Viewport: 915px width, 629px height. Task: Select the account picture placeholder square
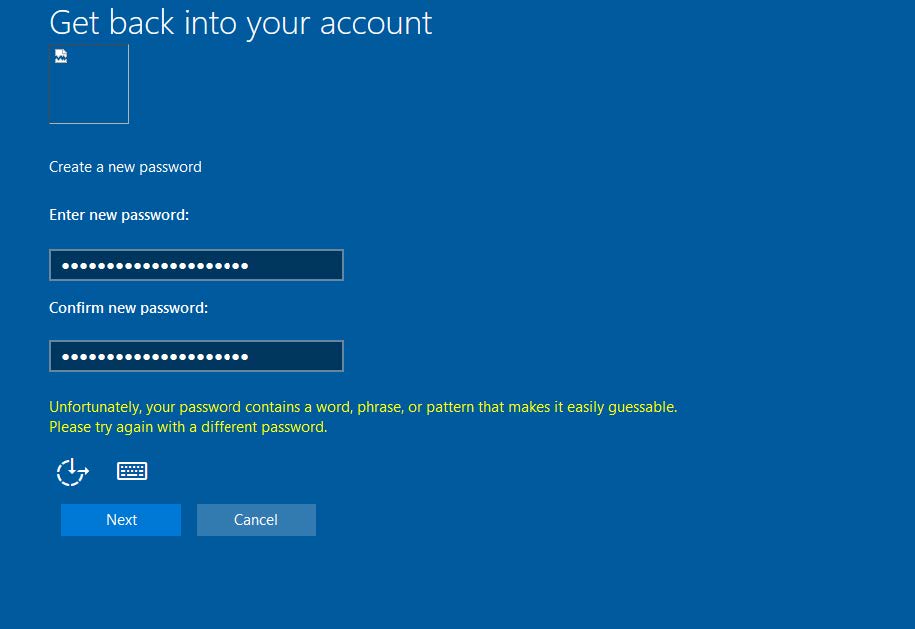pyautogui.click(x=88, y=84)
